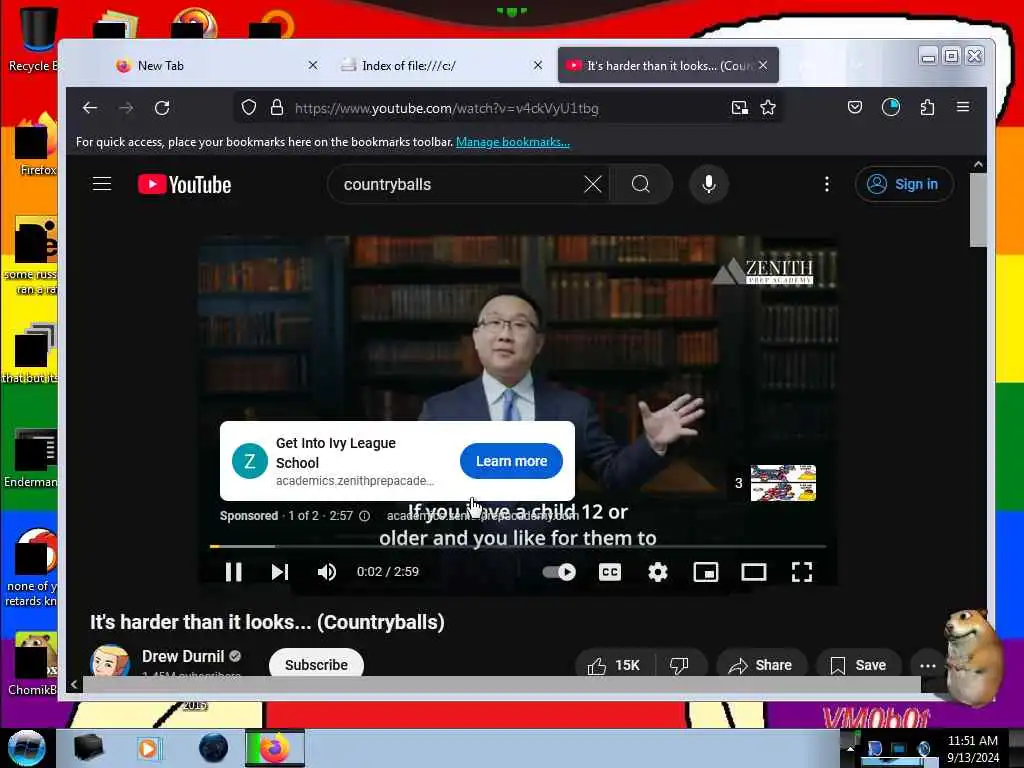The image size is (1024, 768).
Task: Click Manage bookmarks link
Action: (x=513, y=142)
